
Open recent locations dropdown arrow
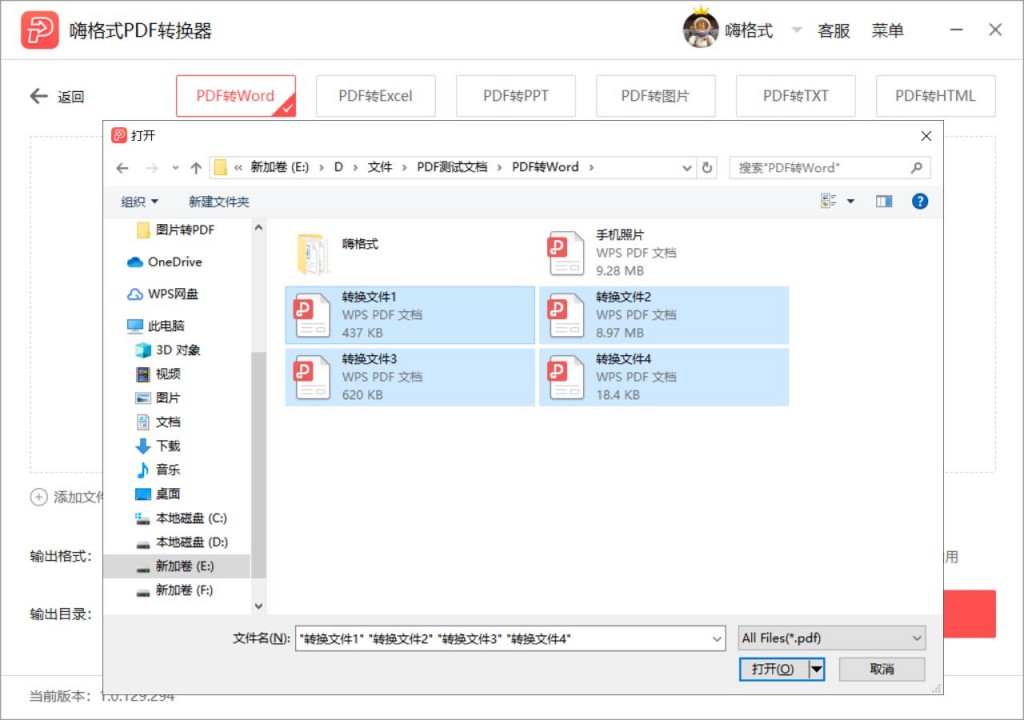(175, 168)
